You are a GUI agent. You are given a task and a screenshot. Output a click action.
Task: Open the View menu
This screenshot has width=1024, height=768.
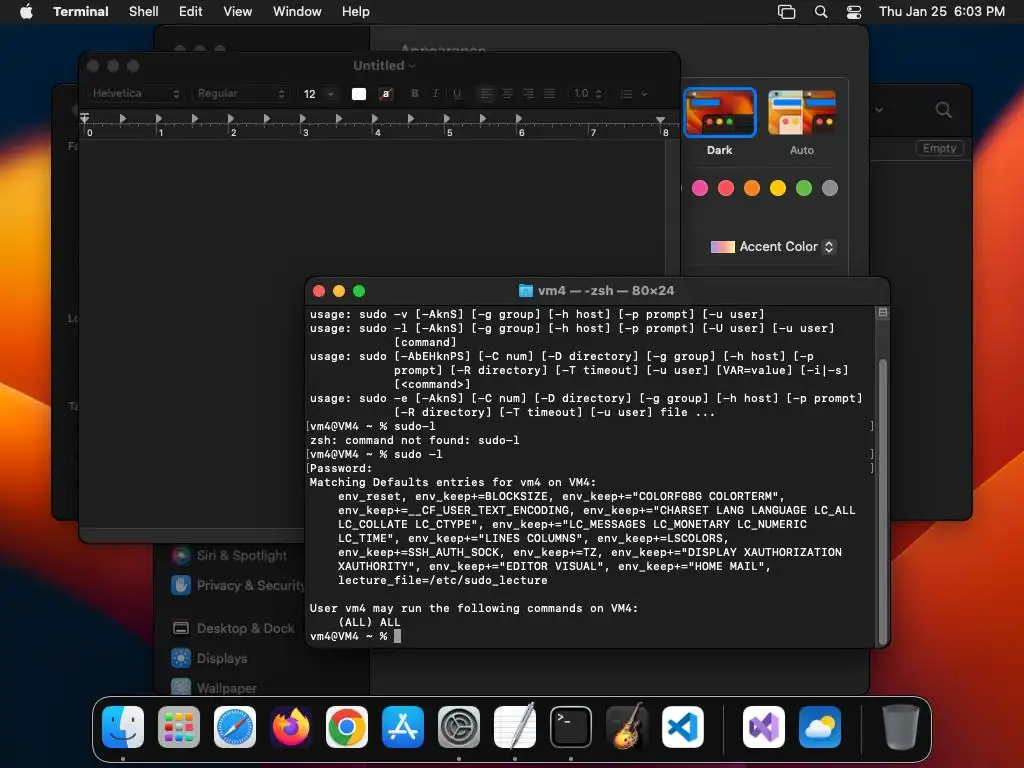238,12
